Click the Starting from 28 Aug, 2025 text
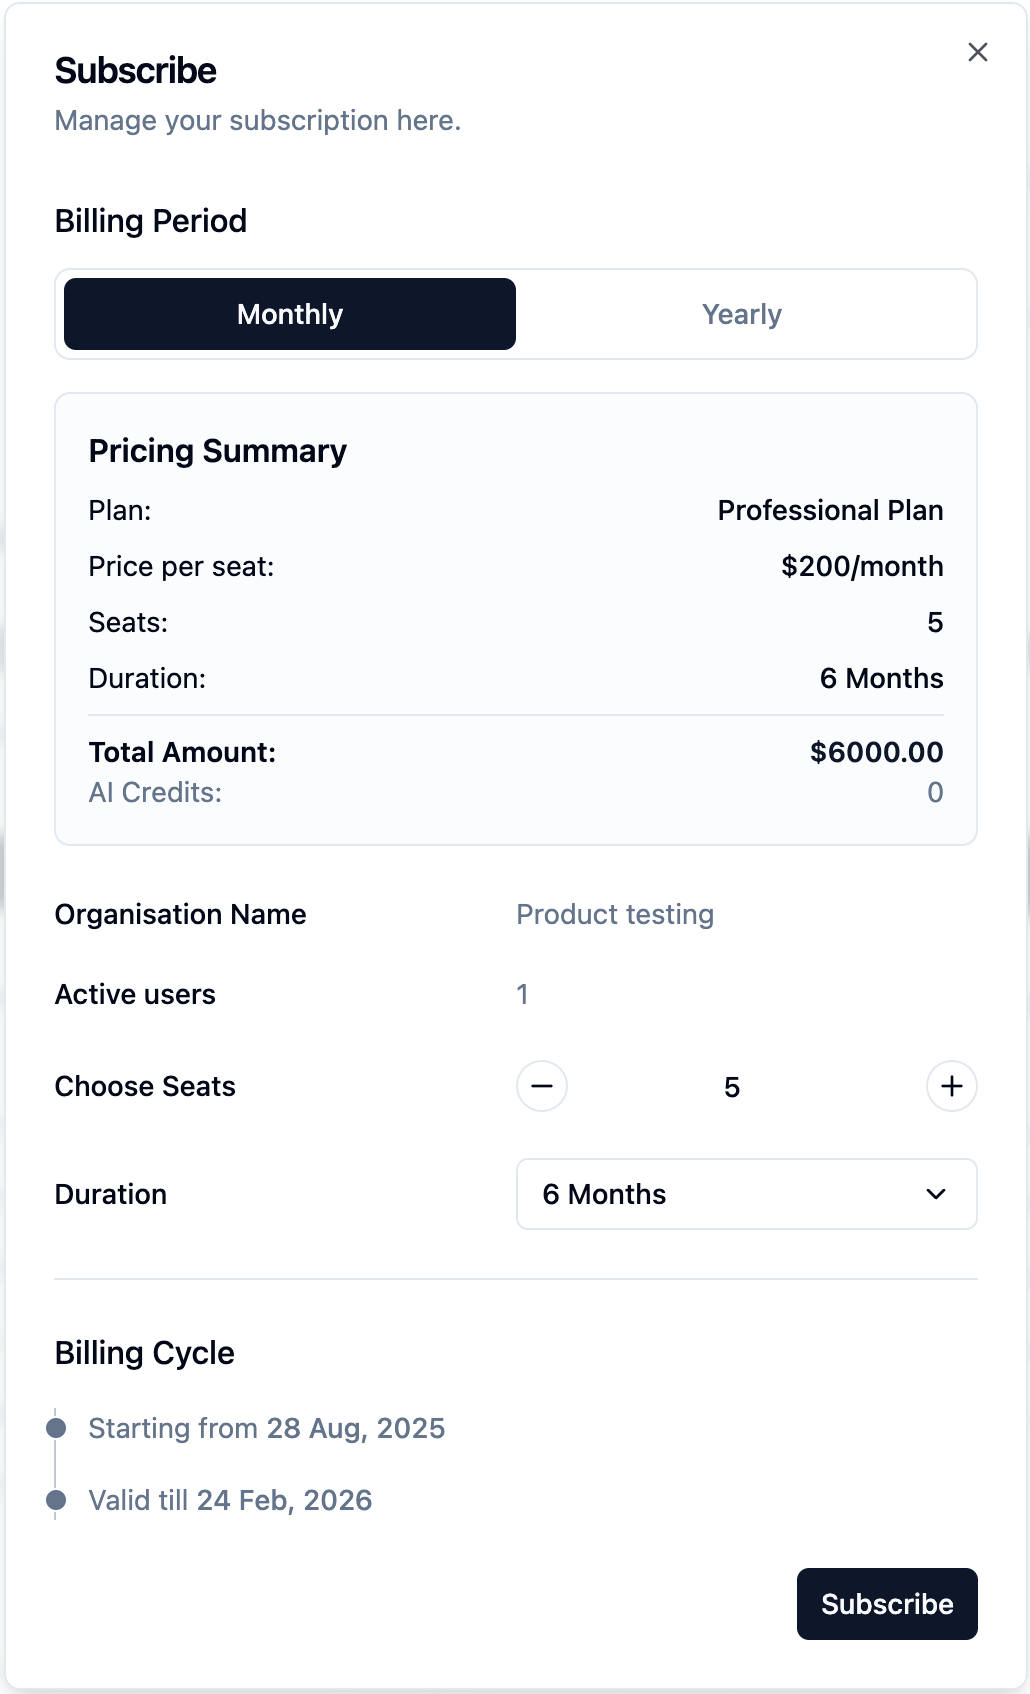 tap(266, 1428)
